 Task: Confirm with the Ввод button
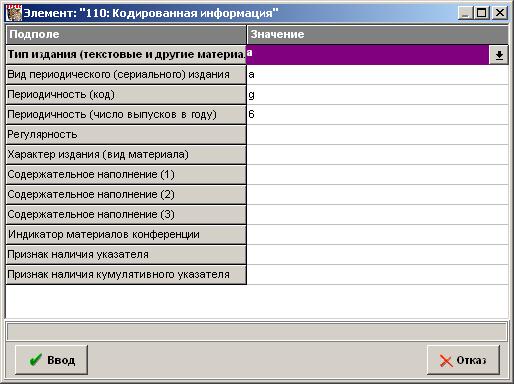point(51,360)
